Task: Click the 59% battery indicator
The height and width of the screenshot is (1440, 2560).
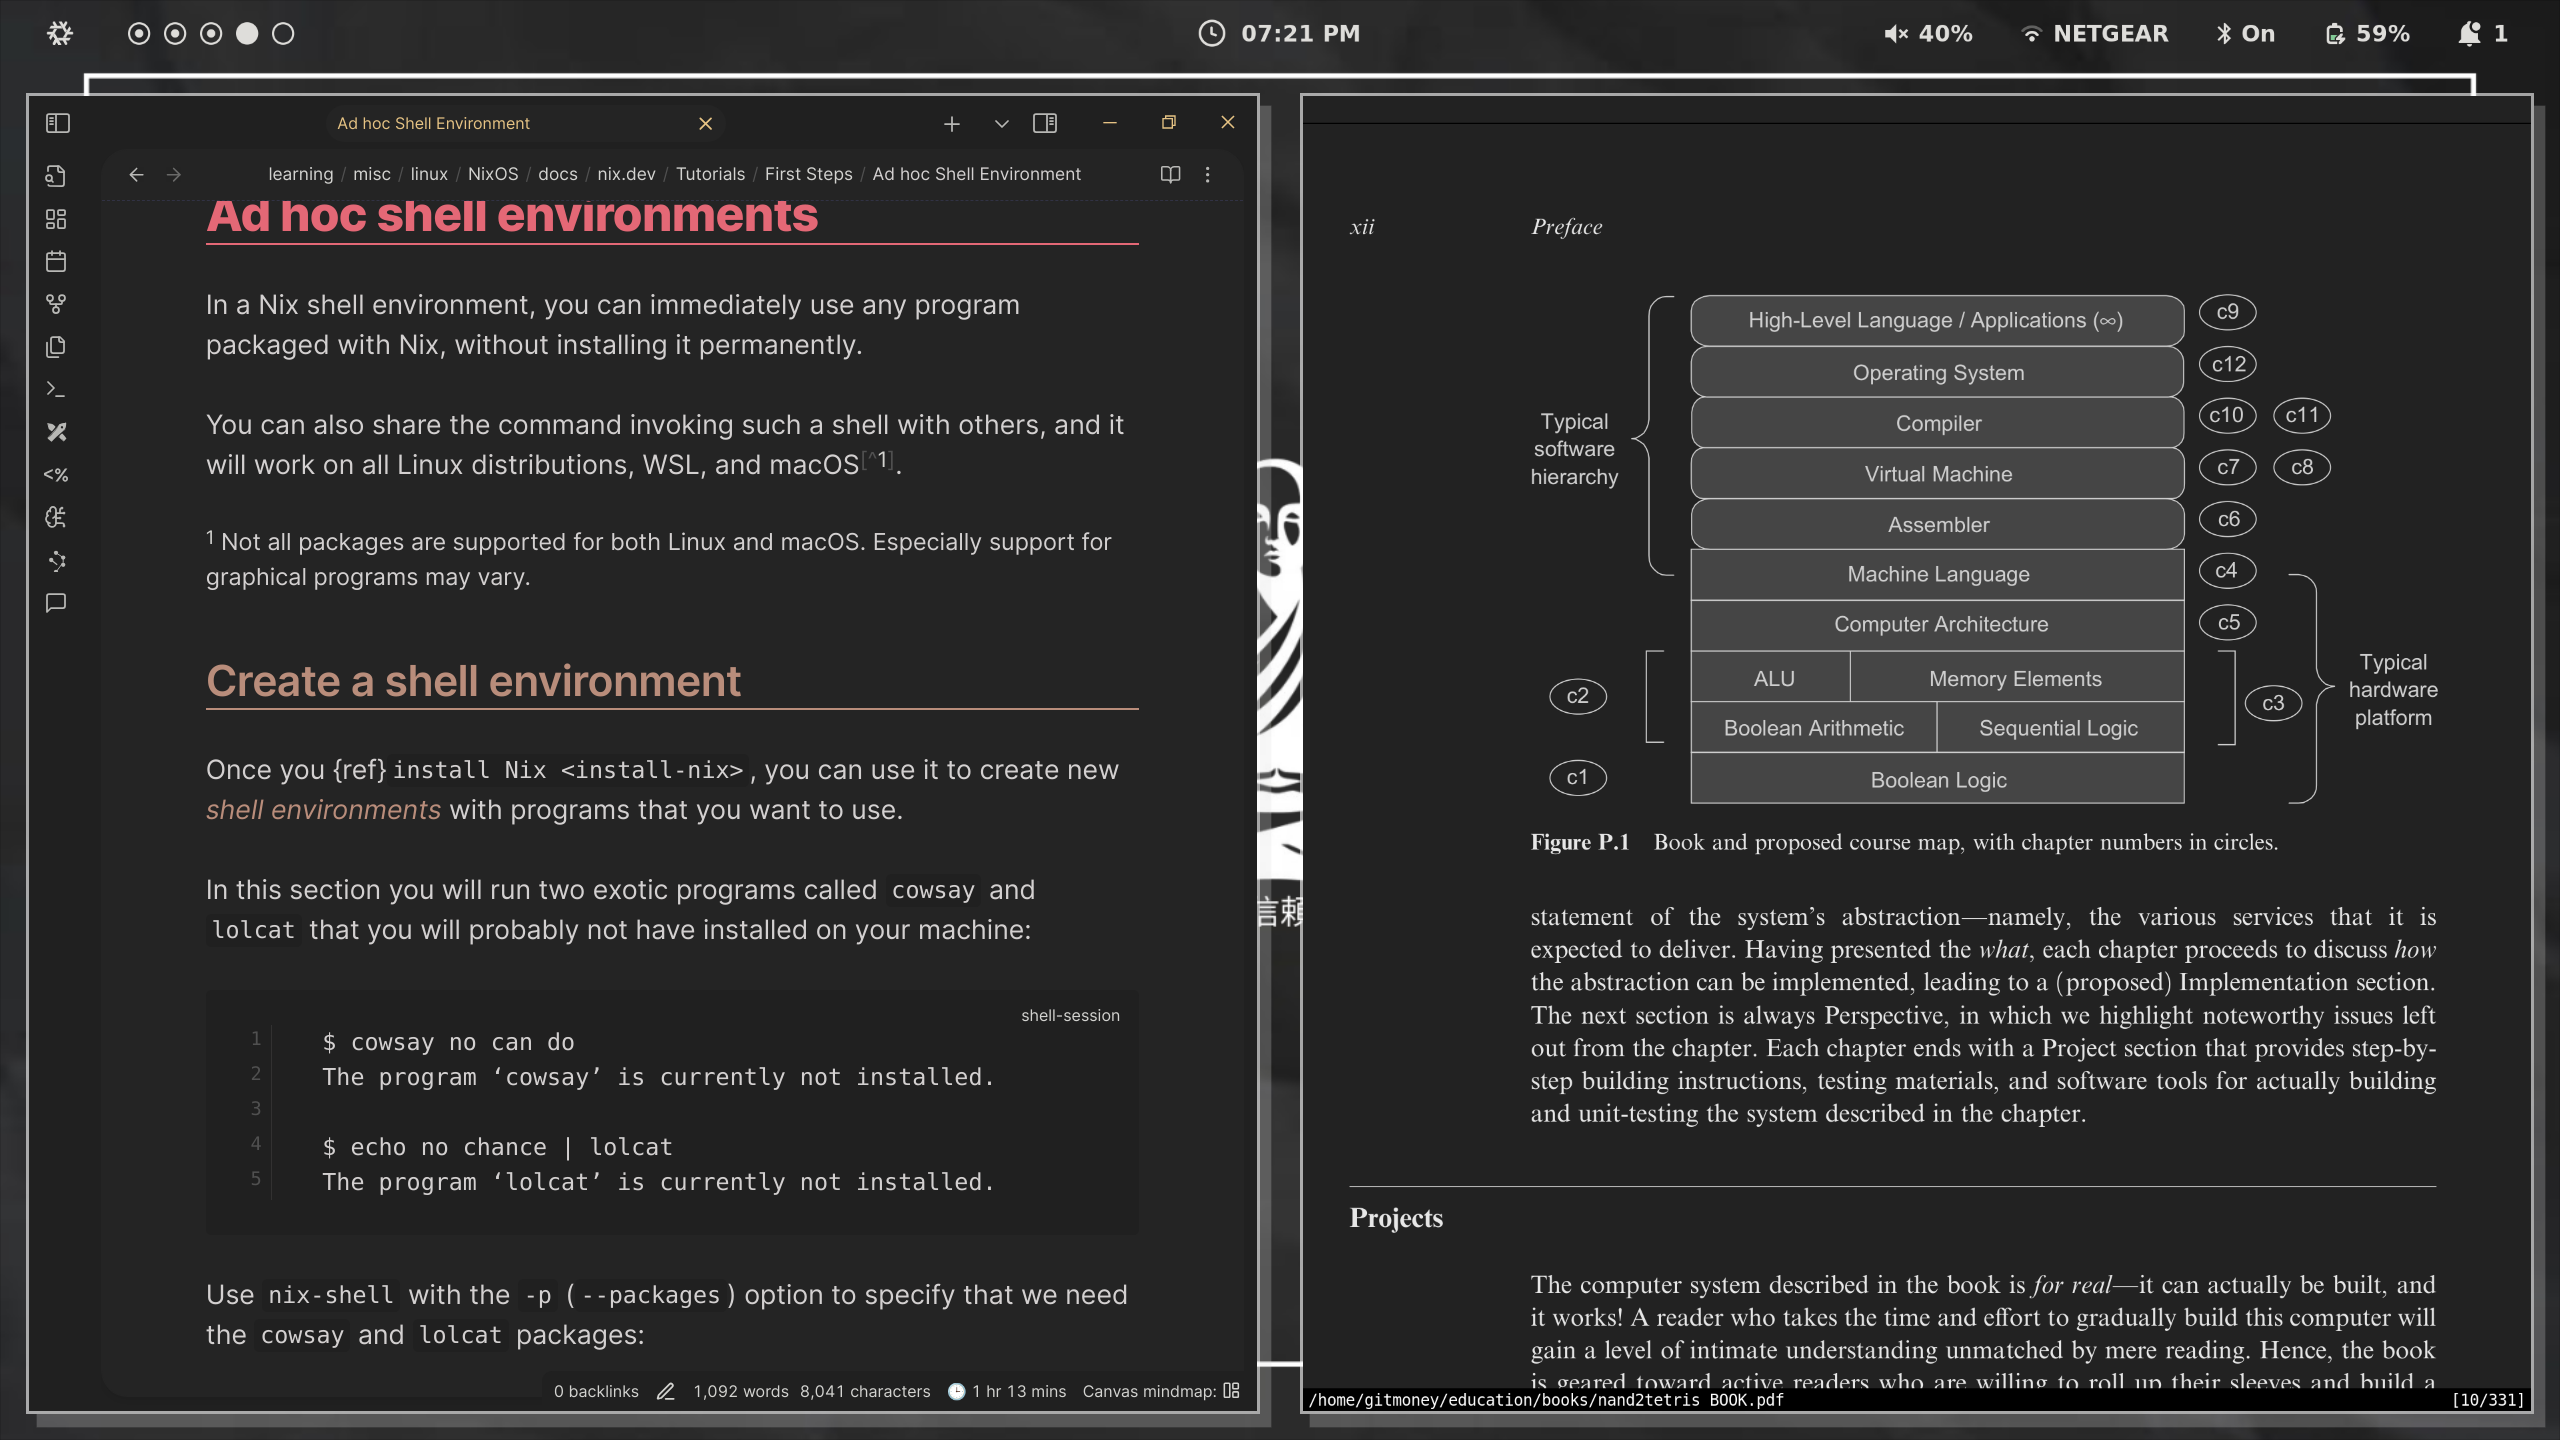Action: coord(2367,33)
